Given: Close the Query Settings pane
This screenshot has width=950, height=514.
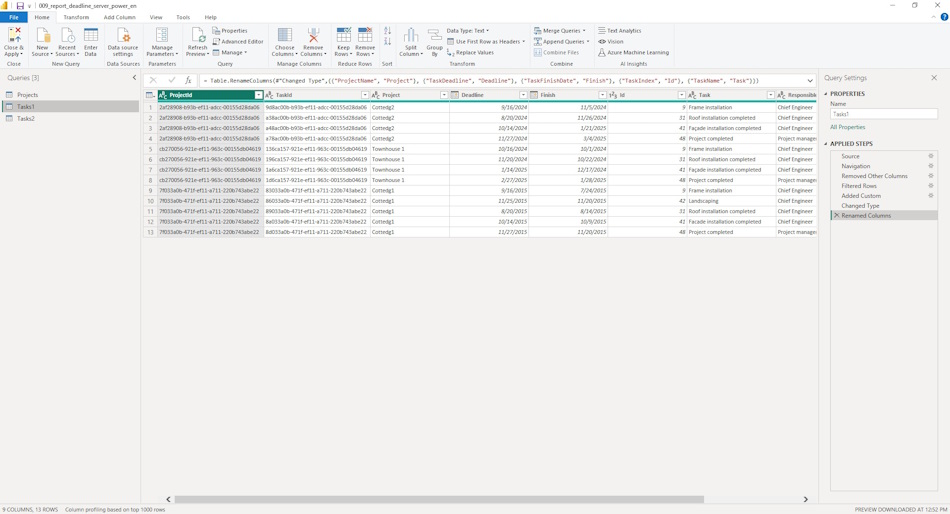Looking at the screenshot, I should click(934, 78).
